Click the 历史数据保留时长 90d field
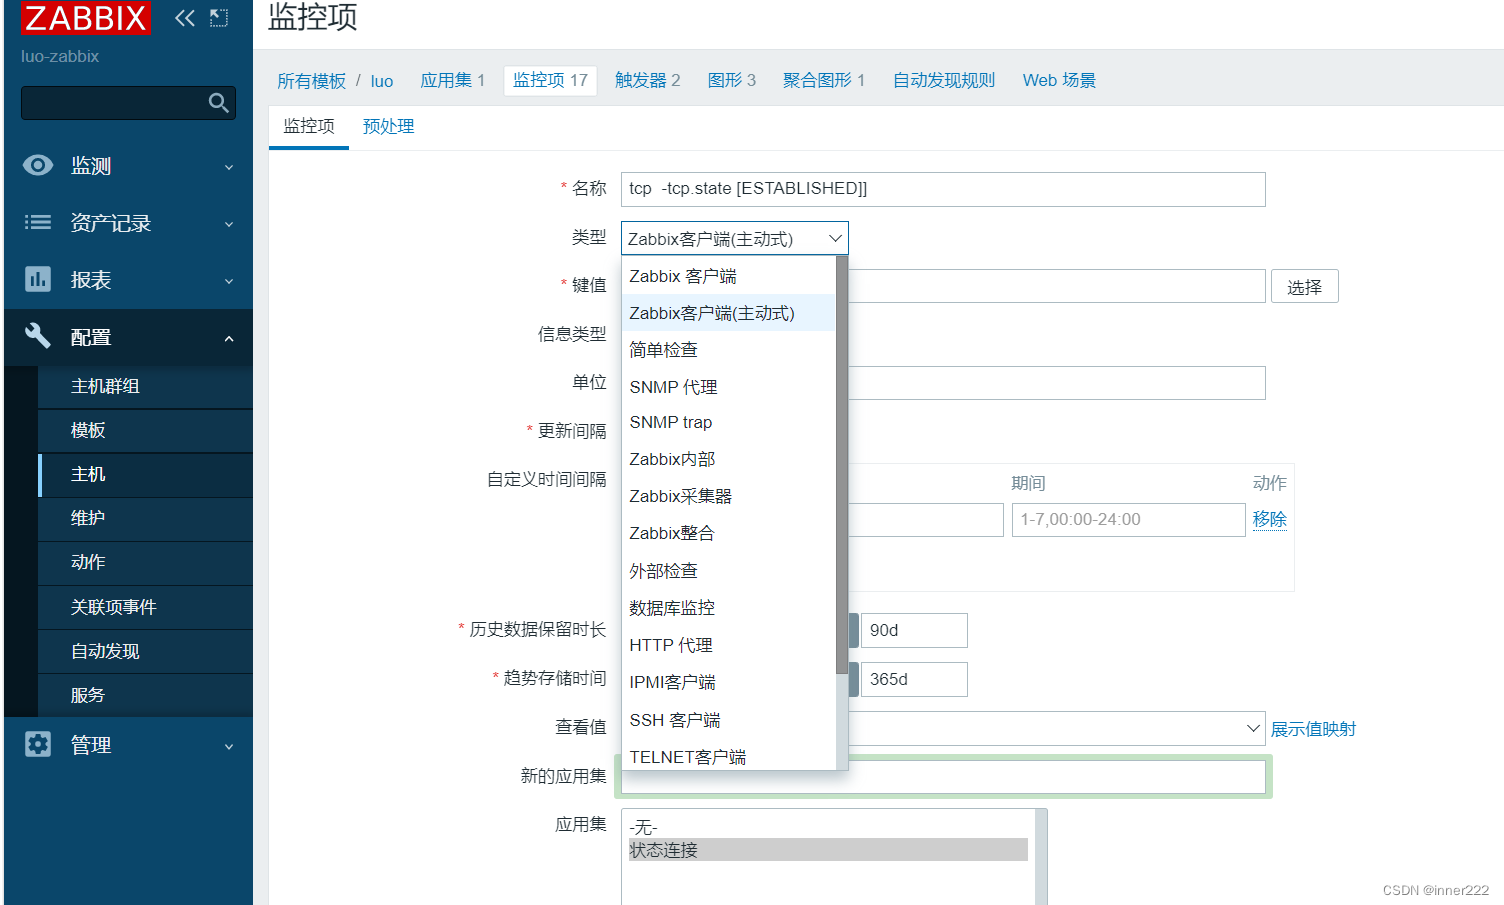 pos(914,630)
